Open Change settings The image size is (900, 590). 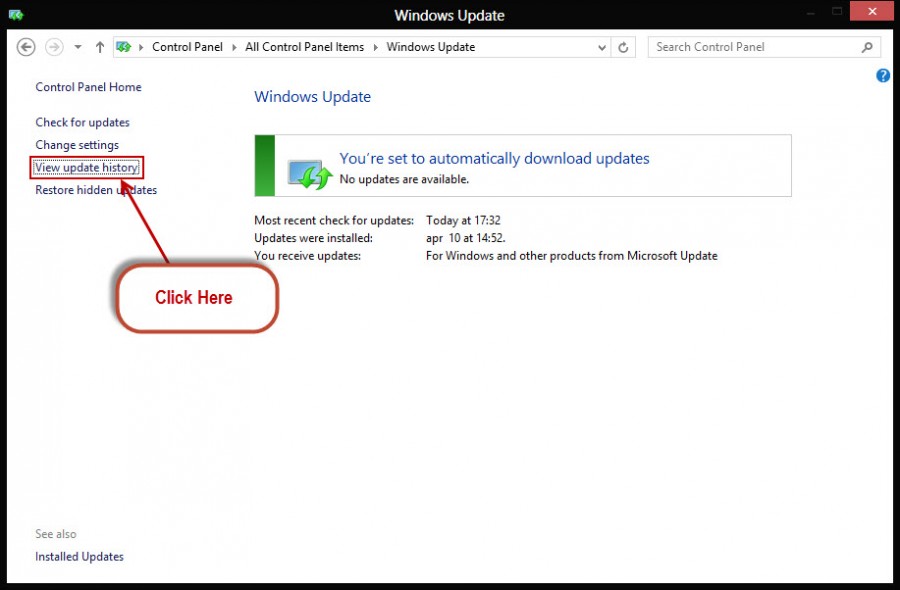tap(77, 145)
